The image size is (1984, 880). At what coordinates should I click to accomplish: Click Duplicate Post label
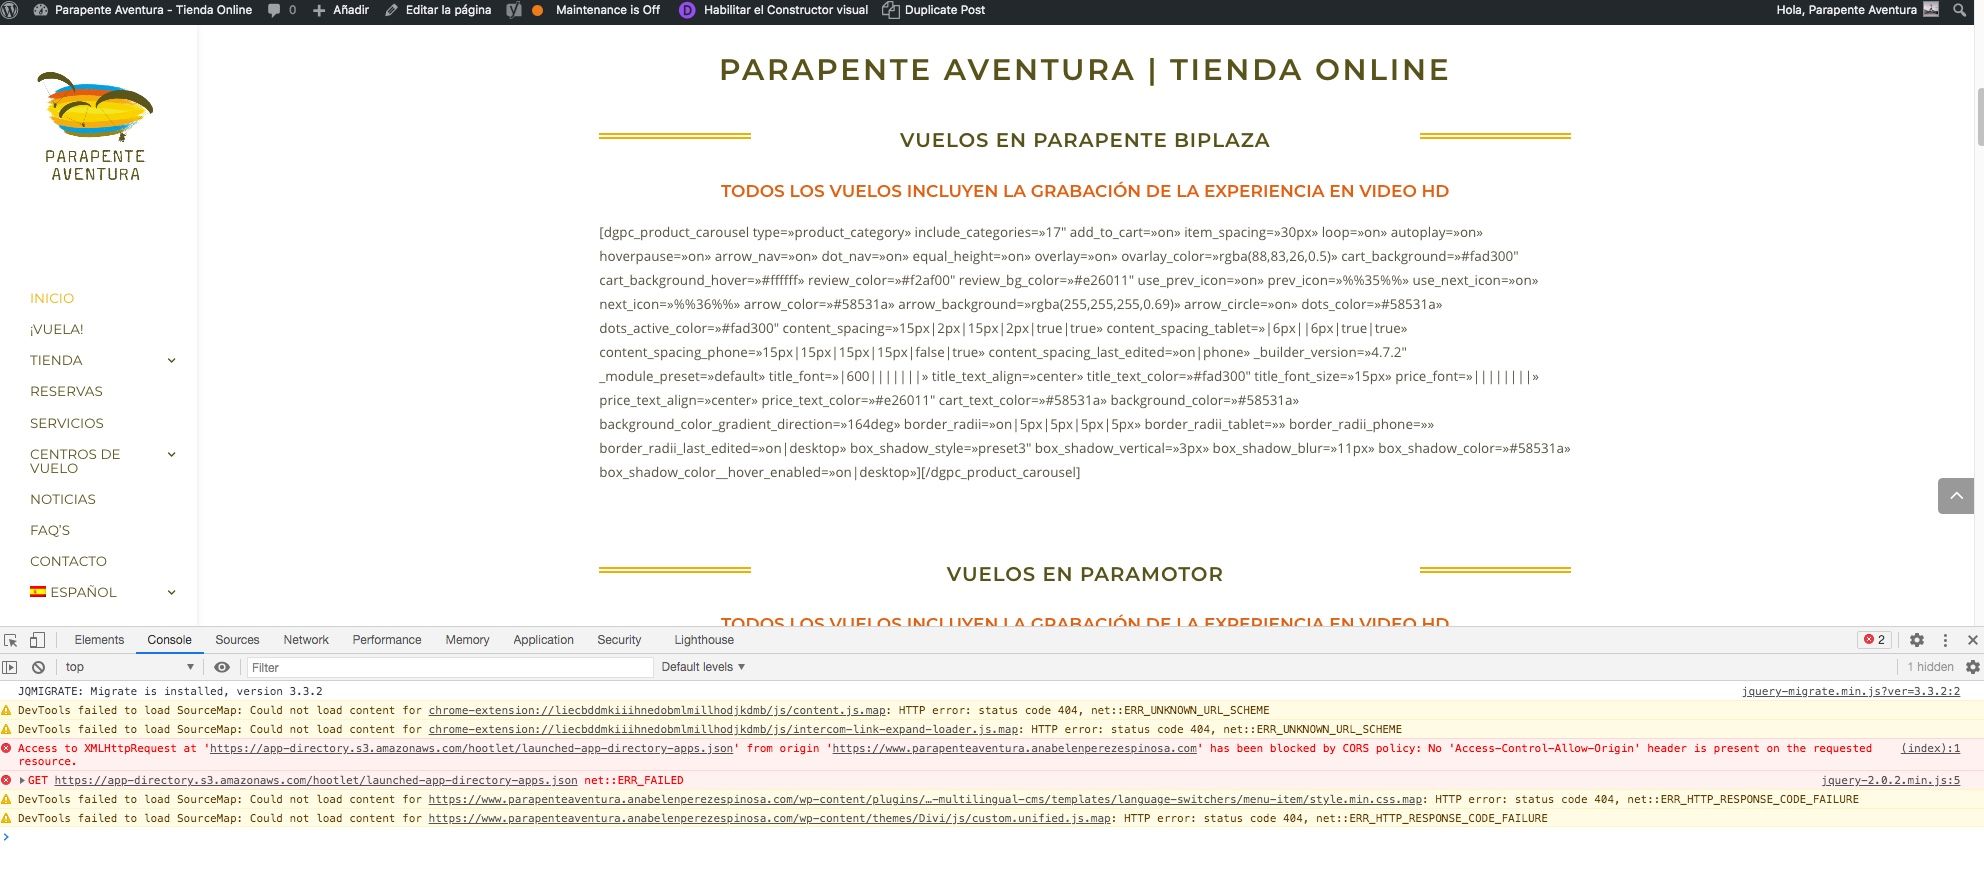click(945, 10)
